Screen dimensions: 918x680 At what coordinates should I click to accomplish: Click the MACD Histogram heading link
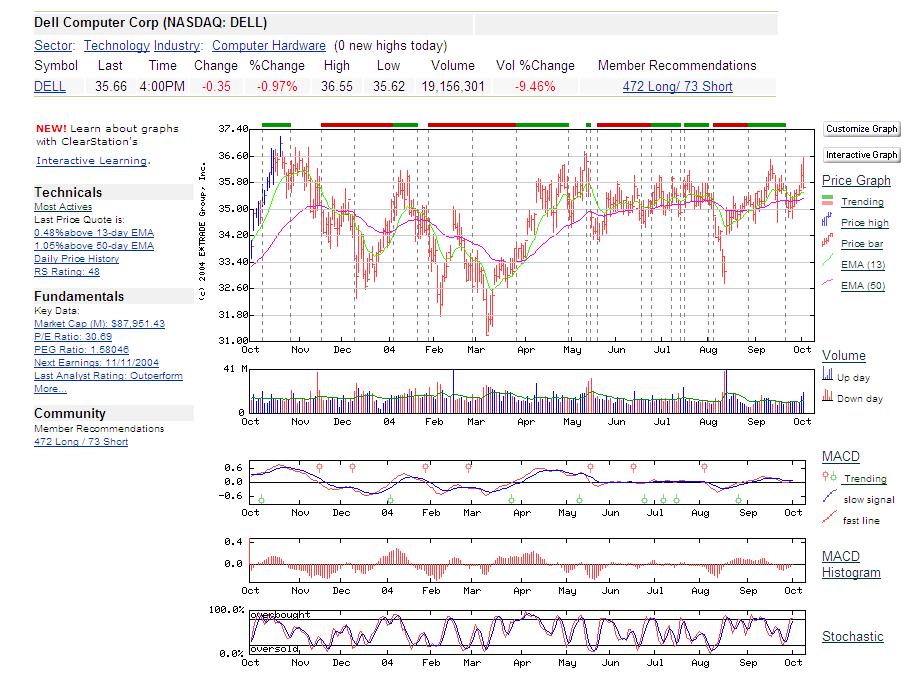tap(851, 565)
